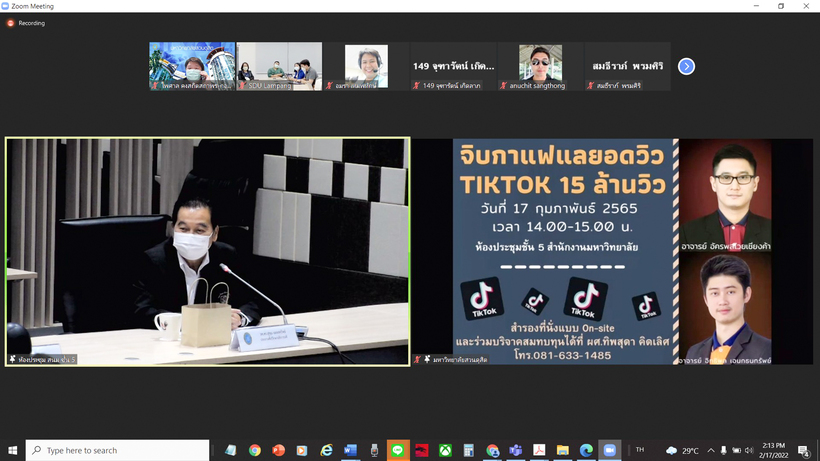Open the voice recorder microphone taskbar icon
The image size is (820, 461).
pos(374,450)
